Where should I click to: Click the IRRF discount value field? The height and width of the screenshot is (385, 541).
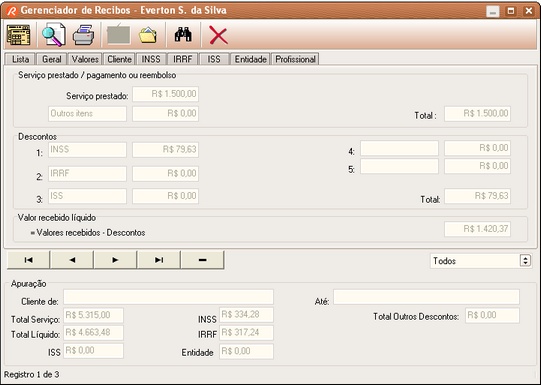(166, 174)
